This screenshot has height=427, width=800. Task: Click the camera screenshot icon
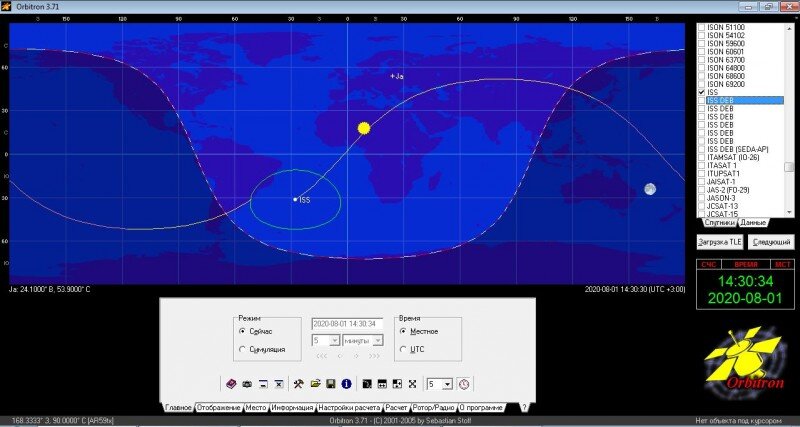(x=247, y=384)
